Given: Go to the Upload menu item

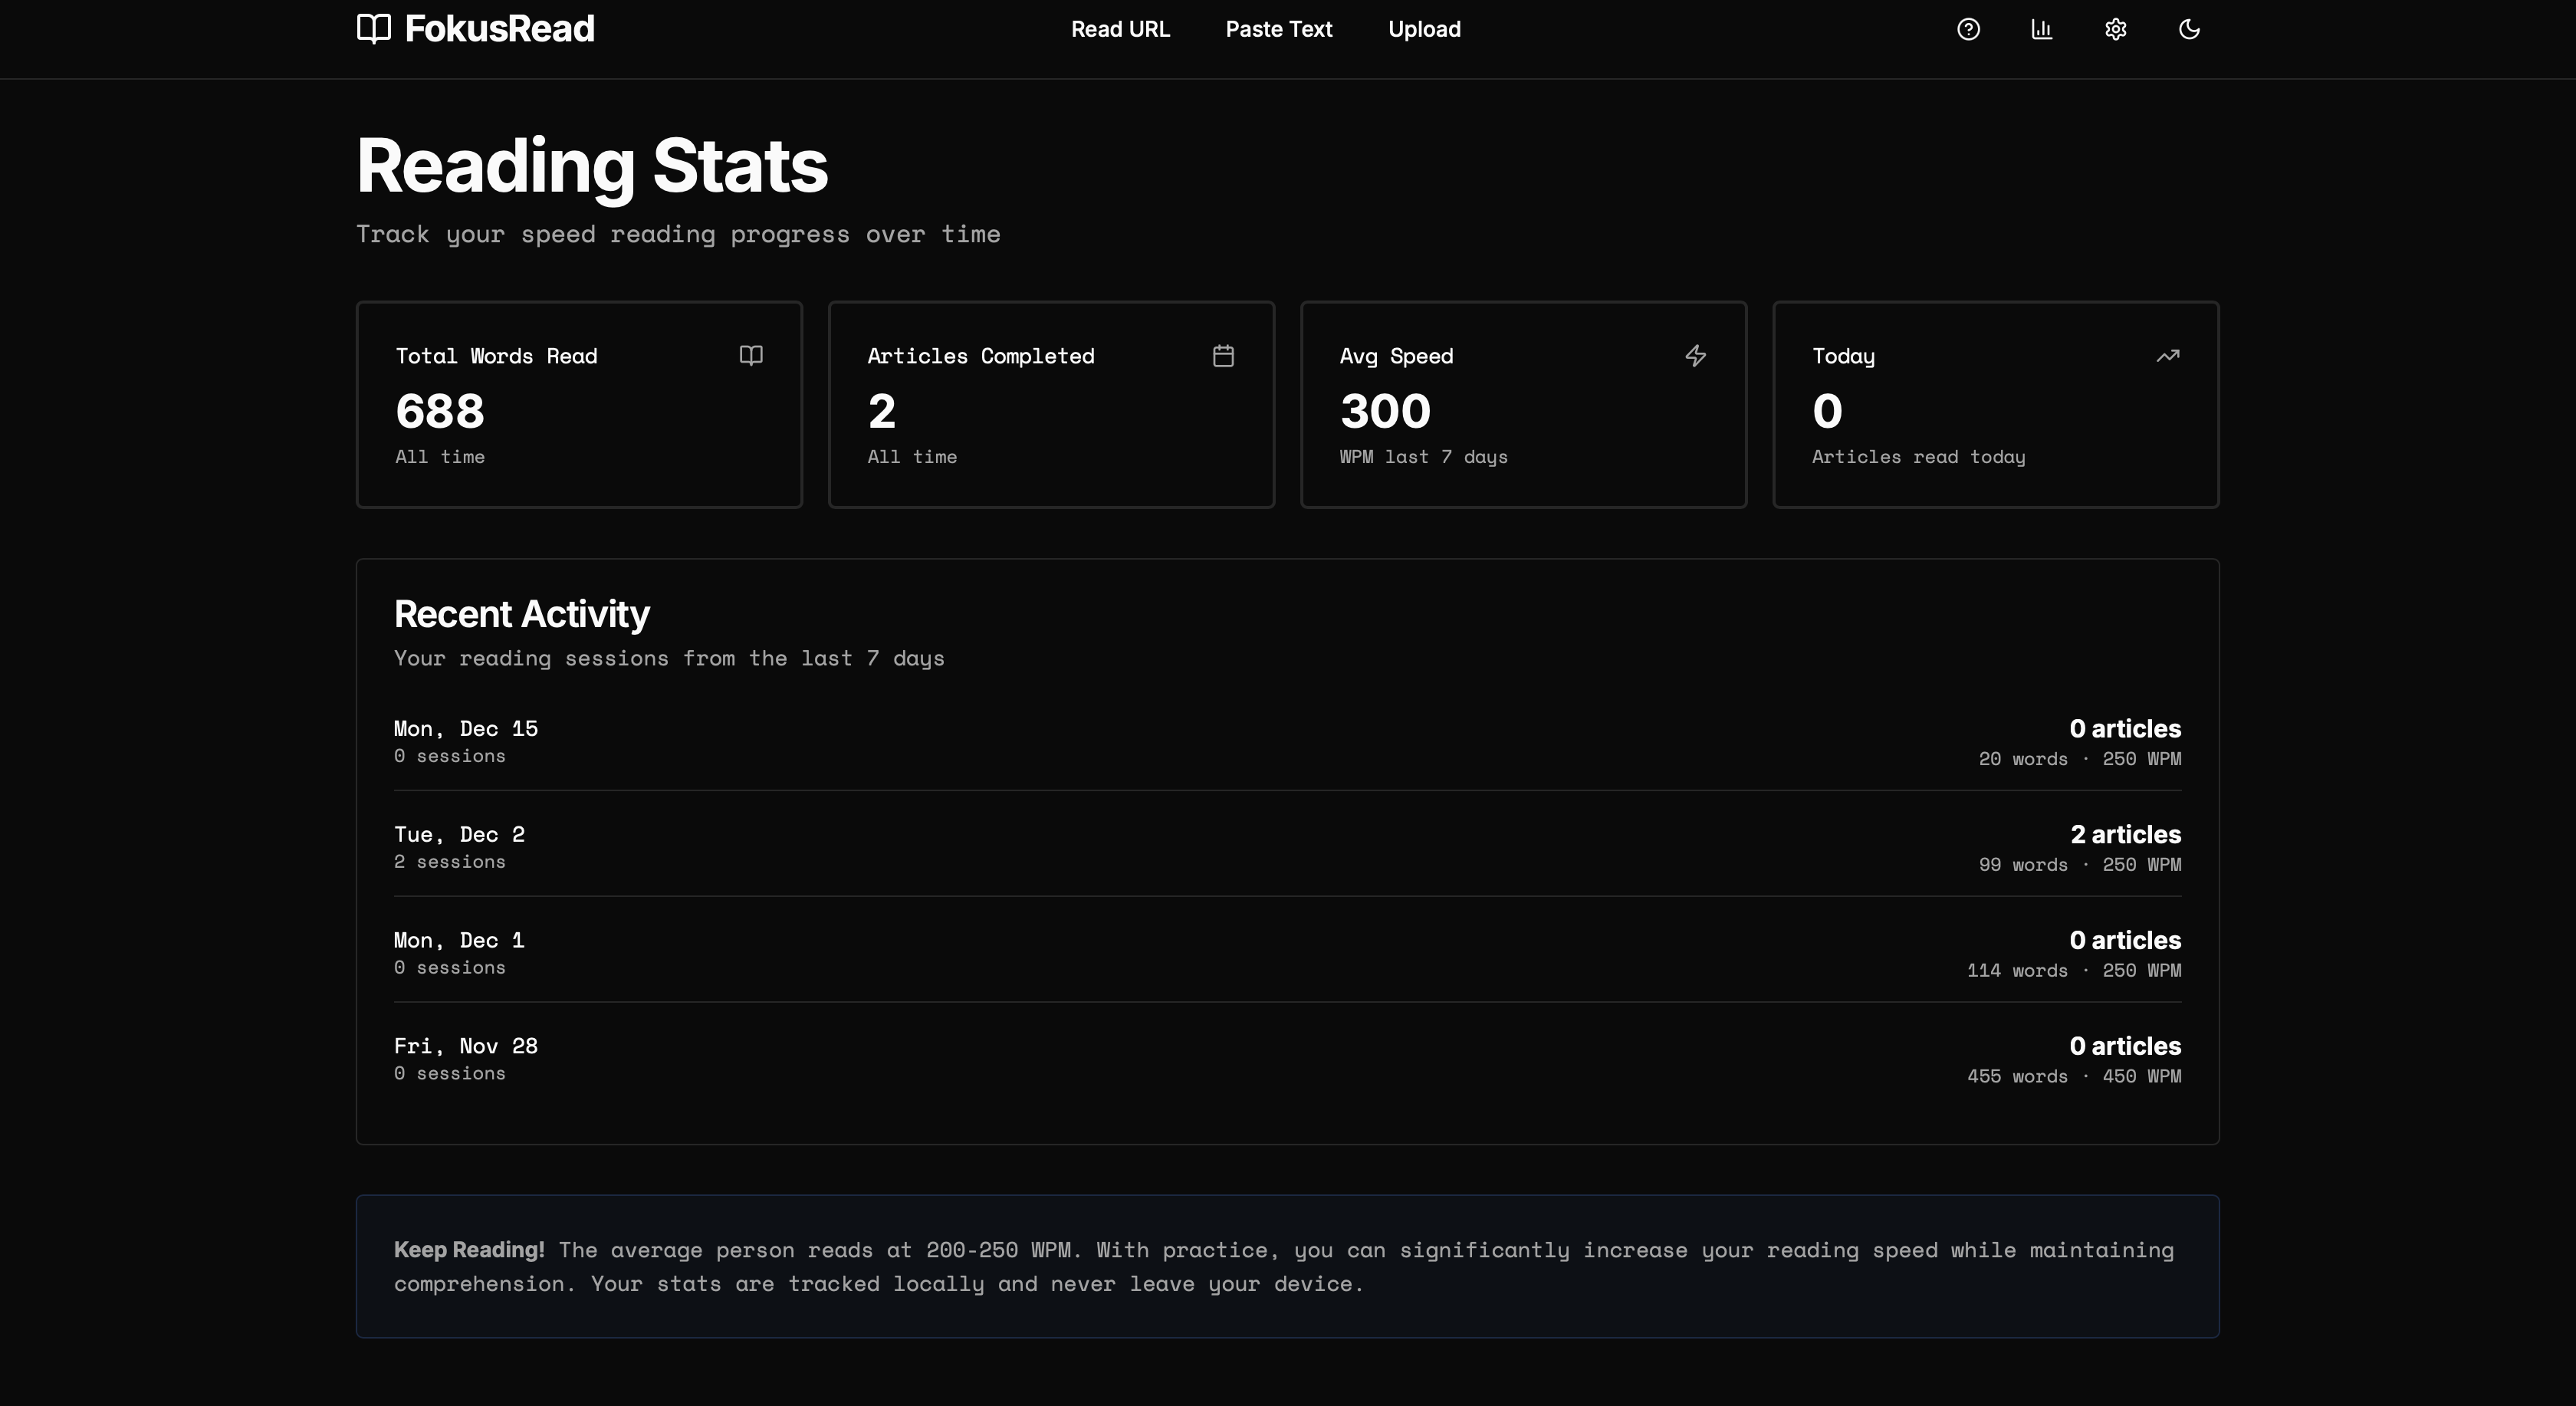Looking at the screenshot, I should (x=1424, y=29).
